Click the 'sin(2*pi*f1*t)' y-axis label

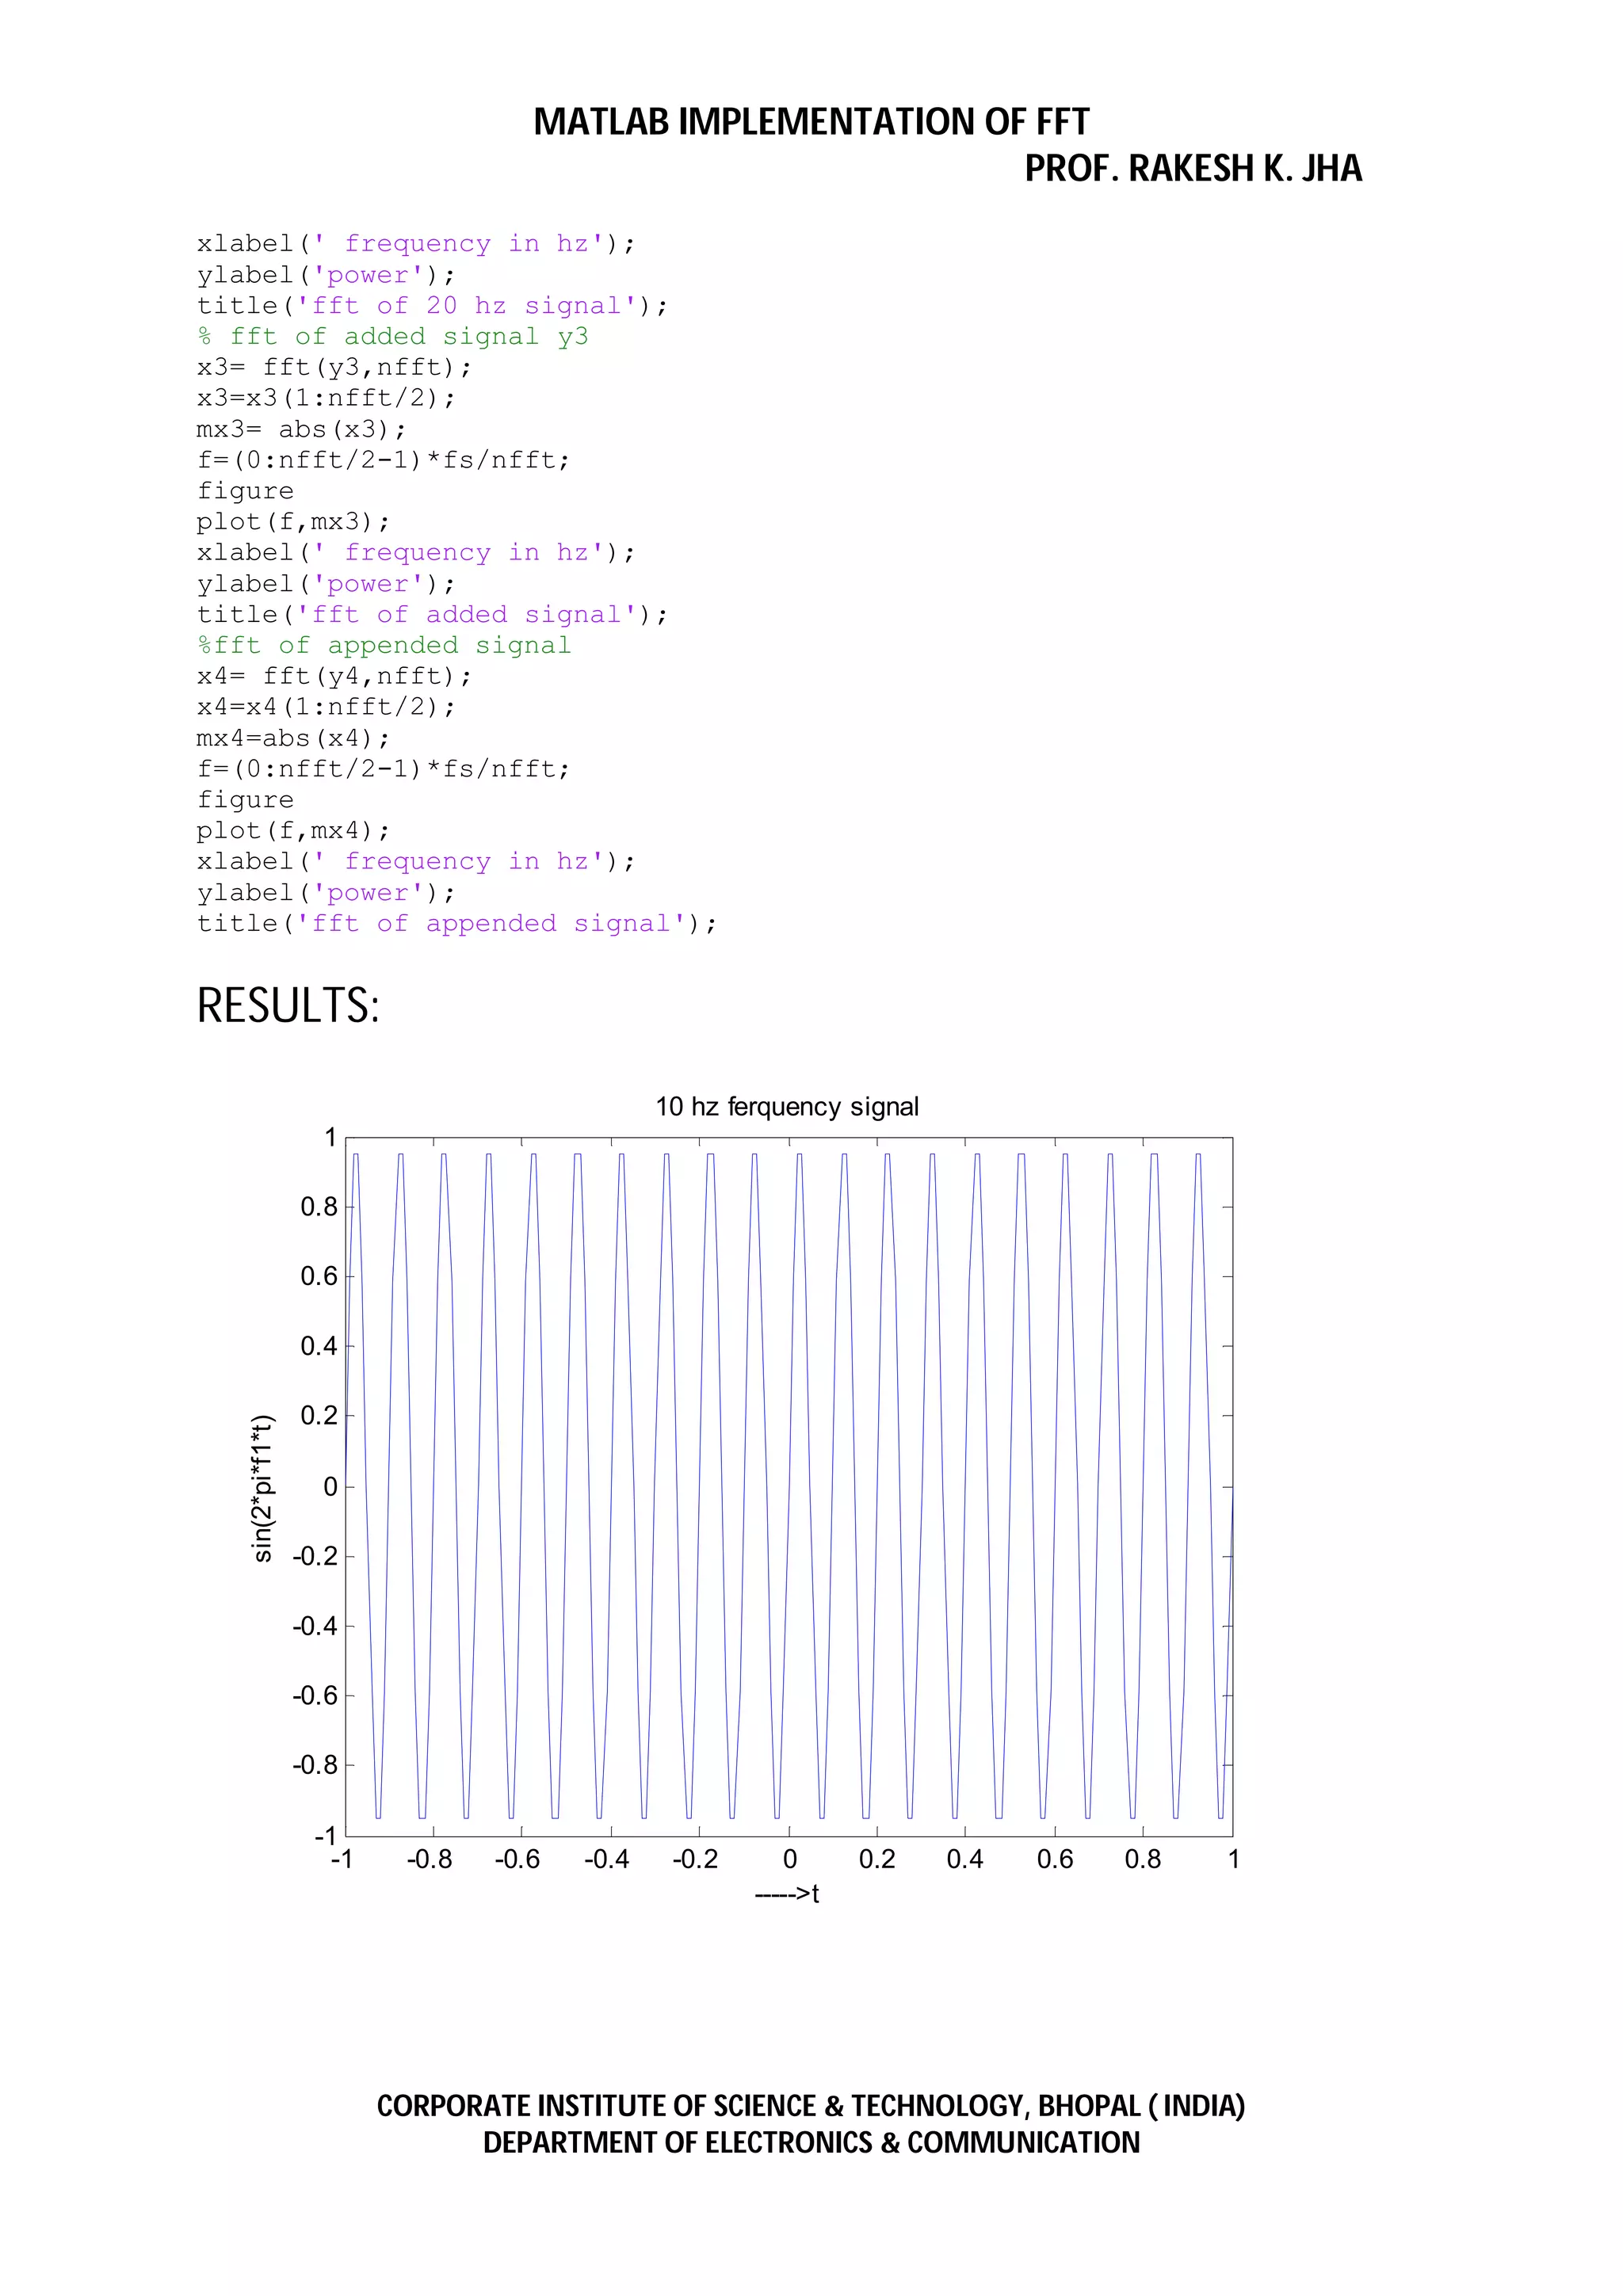tap(262, 1488)
